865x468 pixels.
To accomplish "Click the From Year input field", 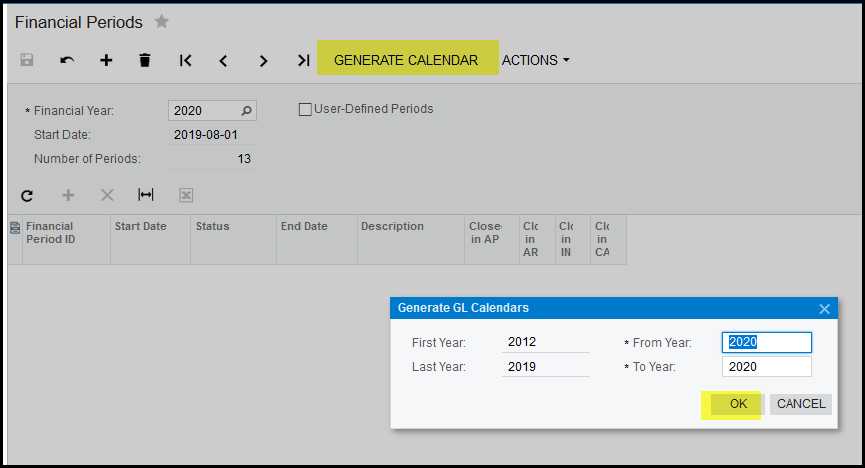I will tap(766, 342).
